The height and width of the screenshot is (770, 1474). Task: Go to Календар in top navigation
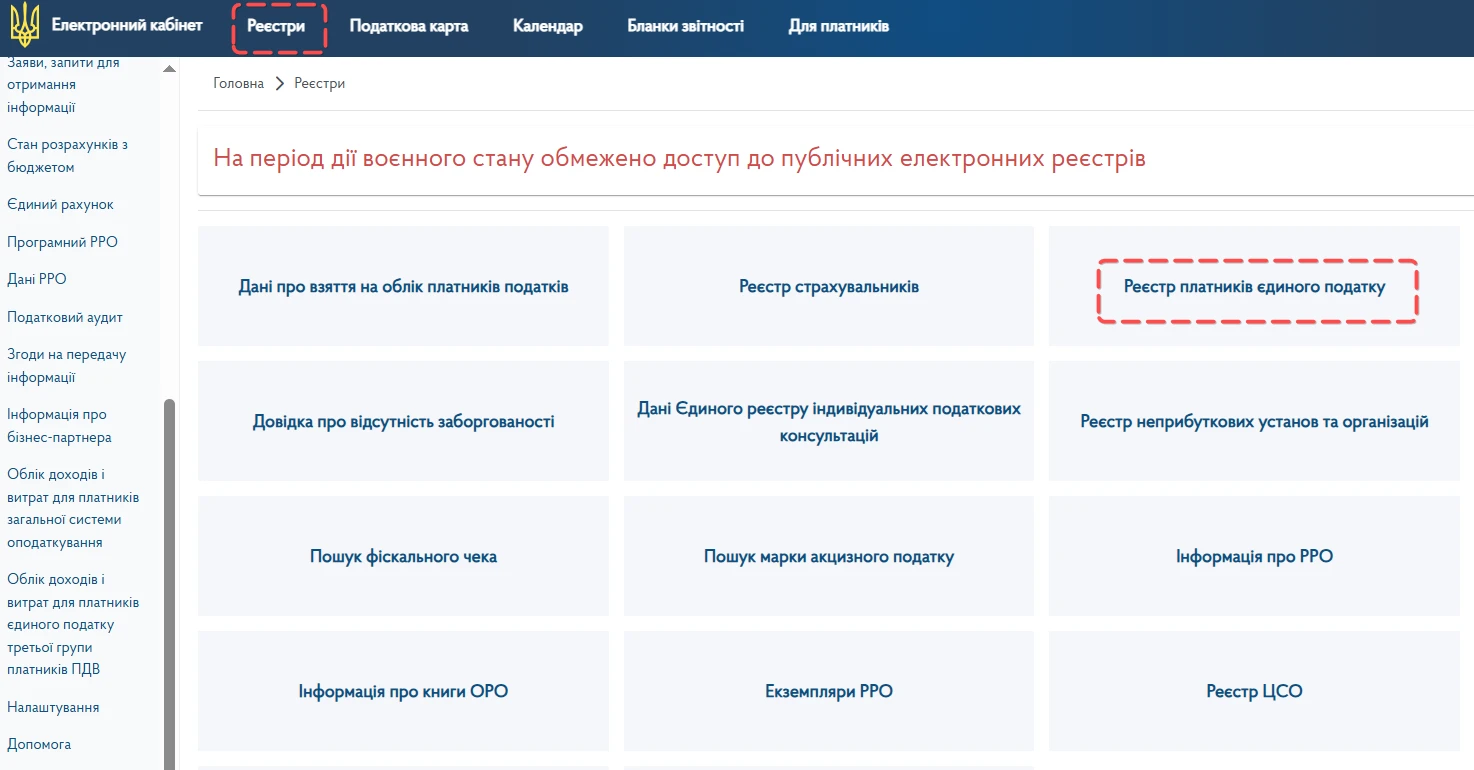pos(547,26)
